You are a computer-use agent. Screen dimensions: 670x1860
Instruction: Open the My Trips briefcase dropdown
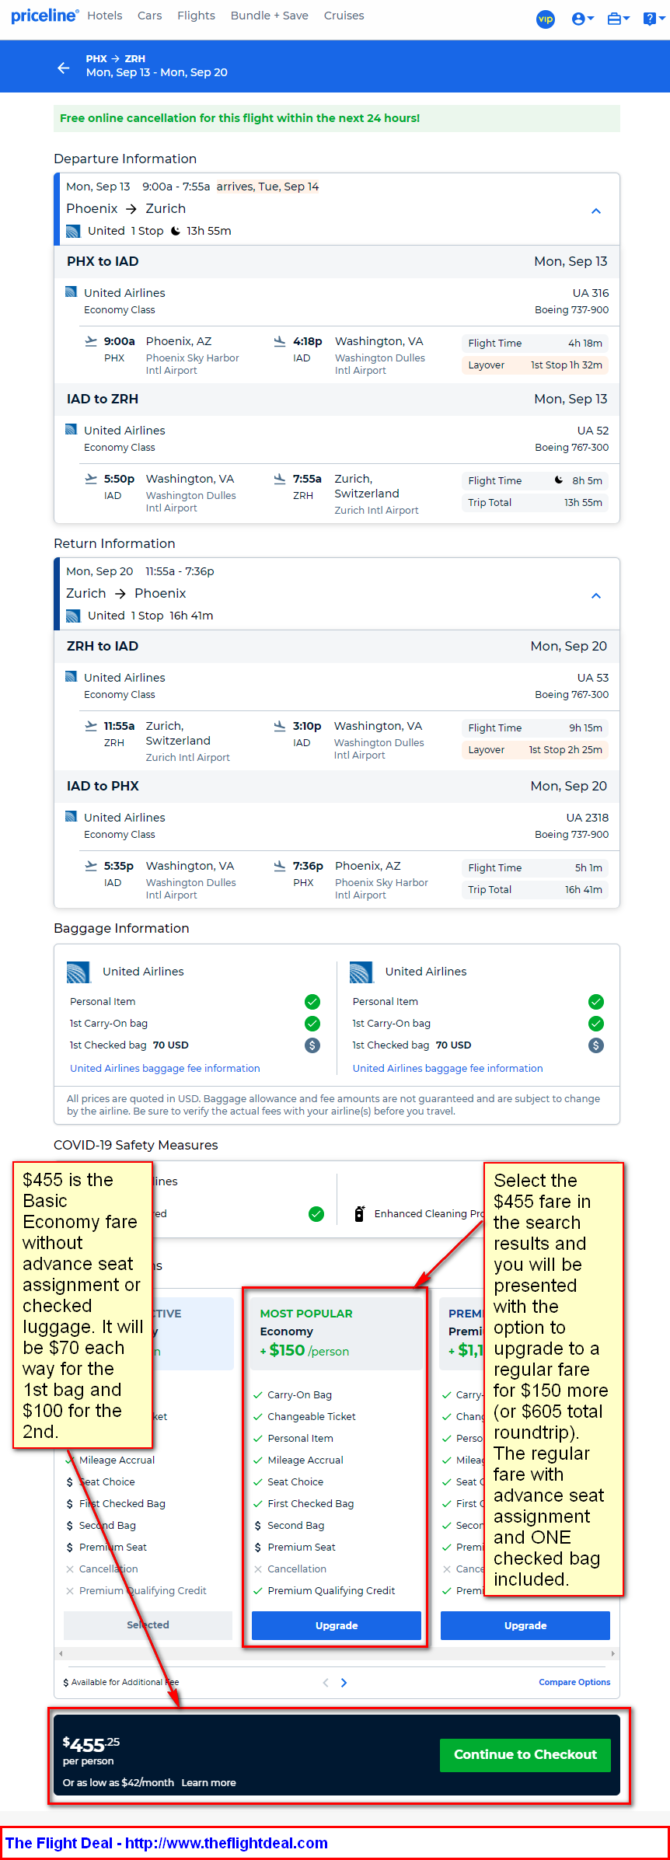coord(618,19)
